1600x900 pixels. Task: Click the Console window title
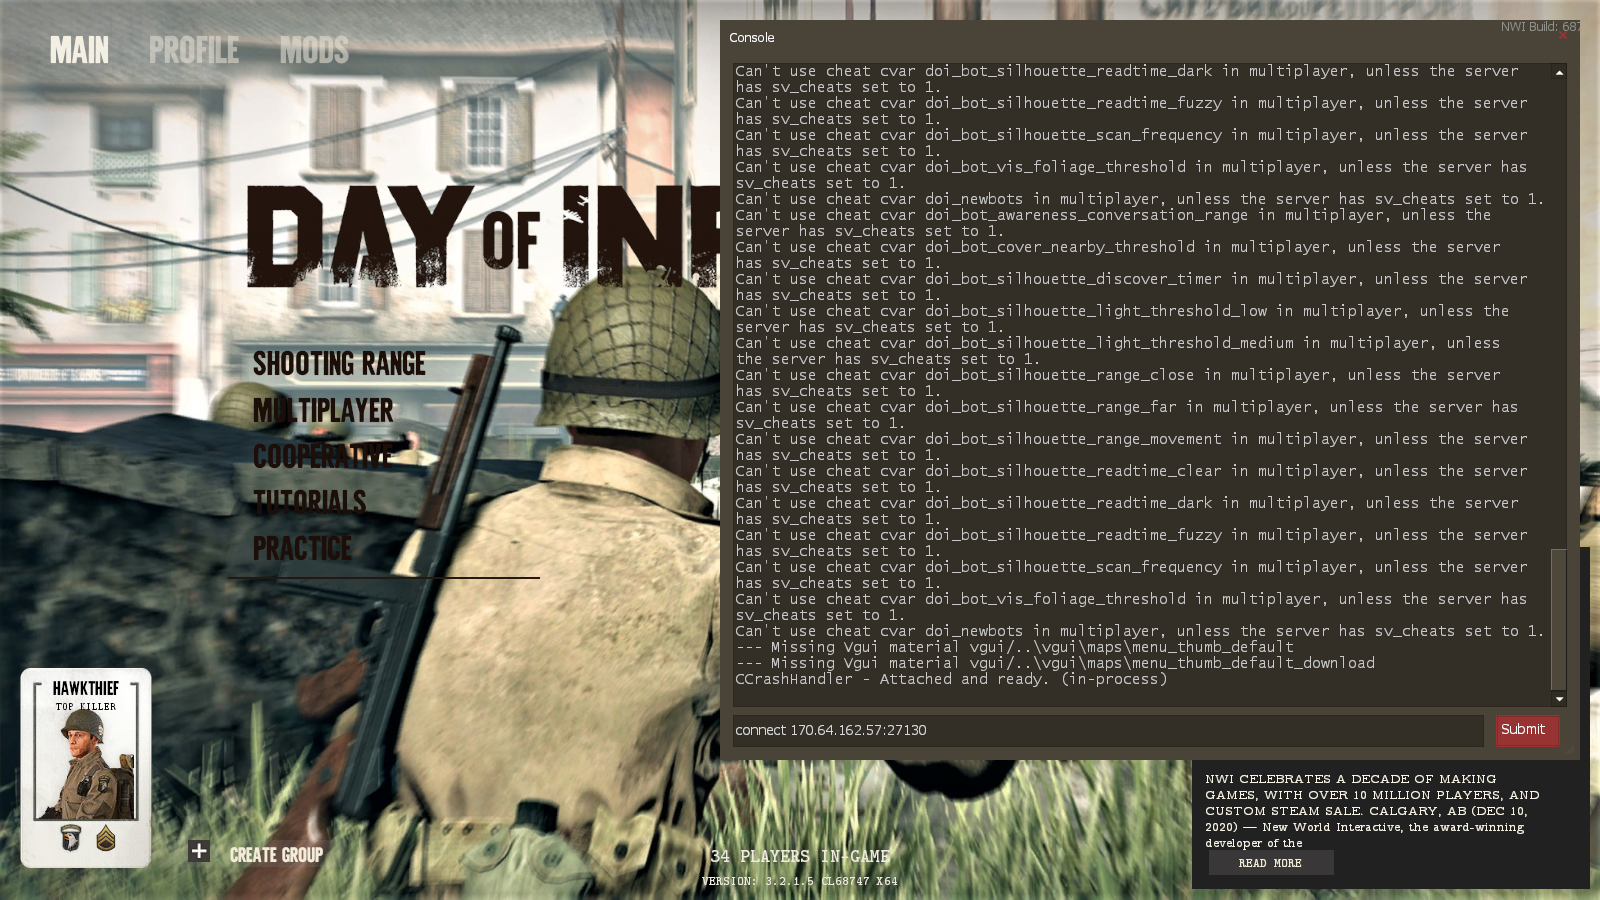pos(752,38)
